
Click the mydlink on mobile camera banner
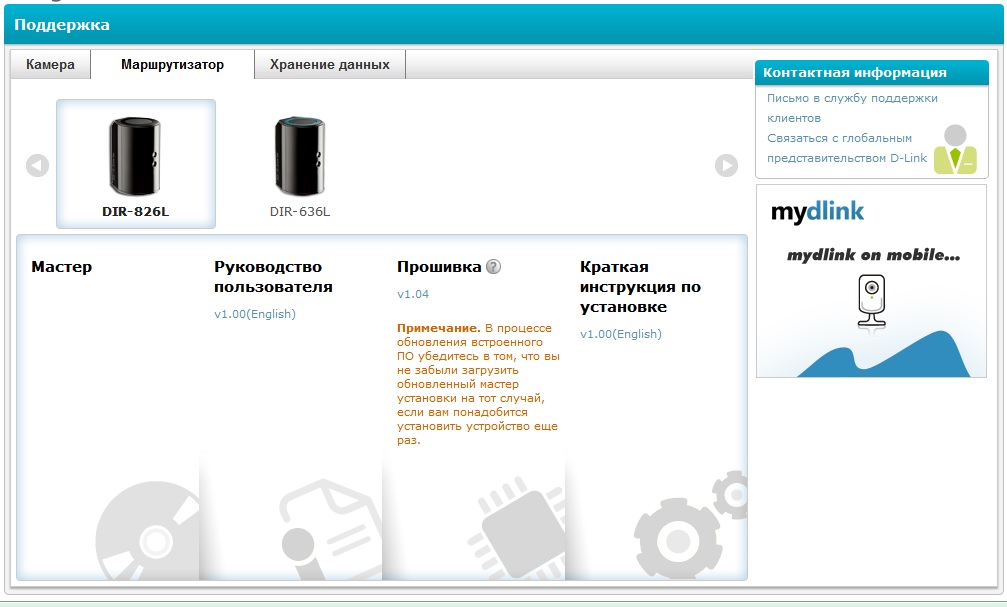coord(871,300)
